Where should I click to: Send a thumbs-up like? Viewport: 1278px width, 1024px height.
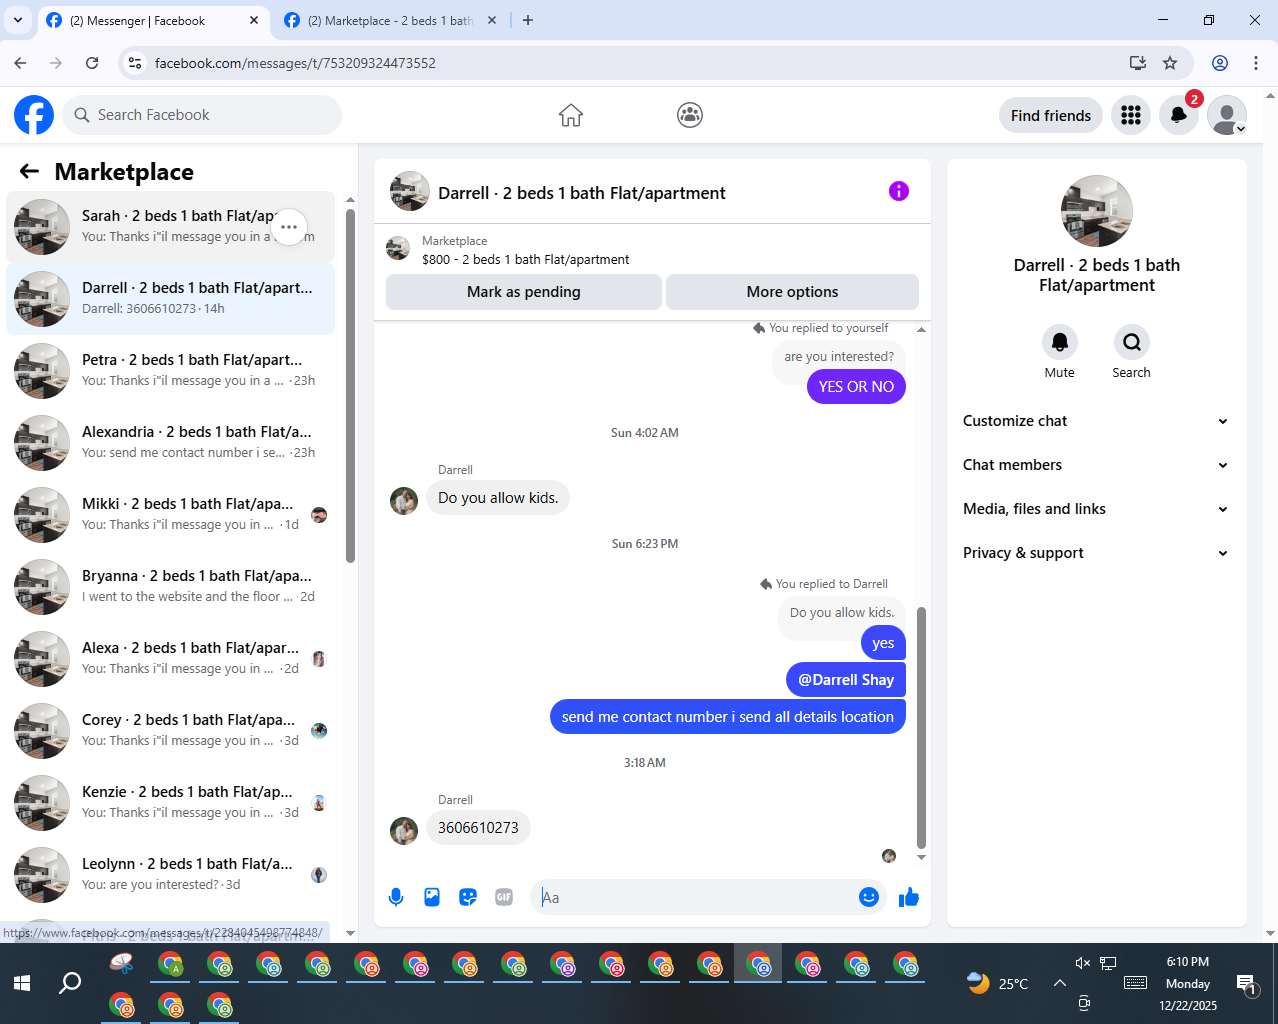click(x=909, y=897)
